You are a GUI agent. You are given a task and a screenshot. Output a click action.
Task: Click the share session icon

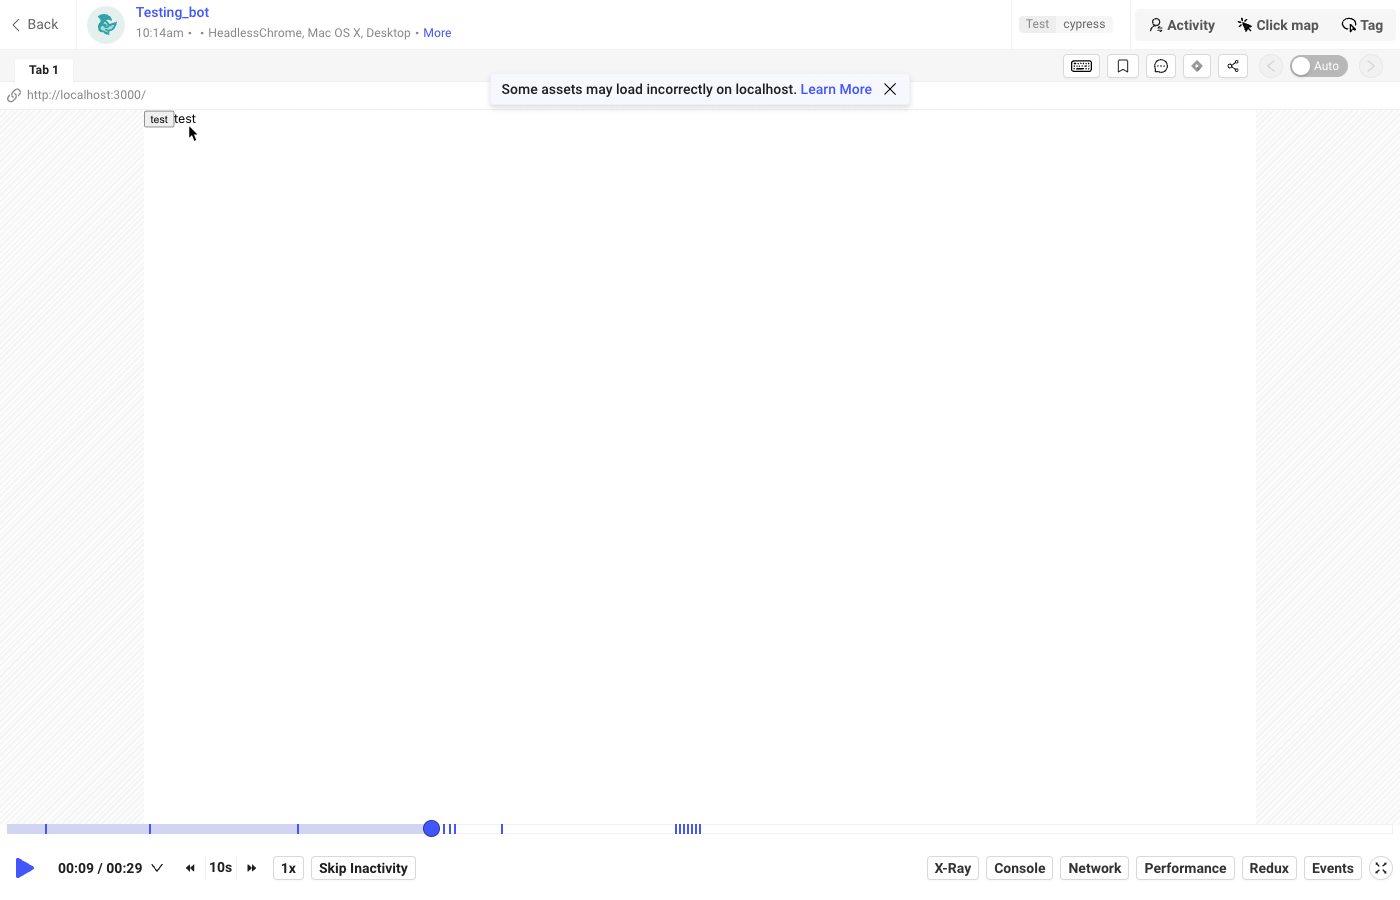tap(1233, 66)
